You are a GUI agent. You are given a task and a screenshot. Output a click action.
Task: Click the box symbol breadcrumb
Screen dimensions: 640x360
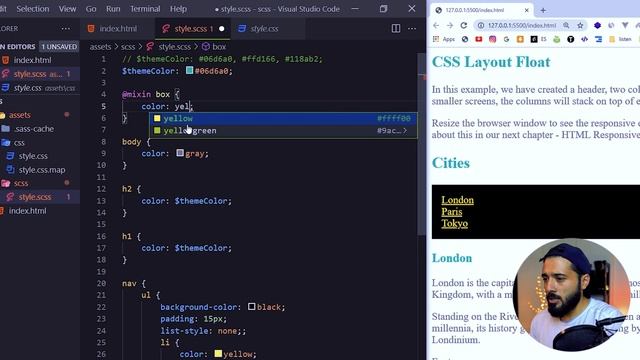pos(214,47)
